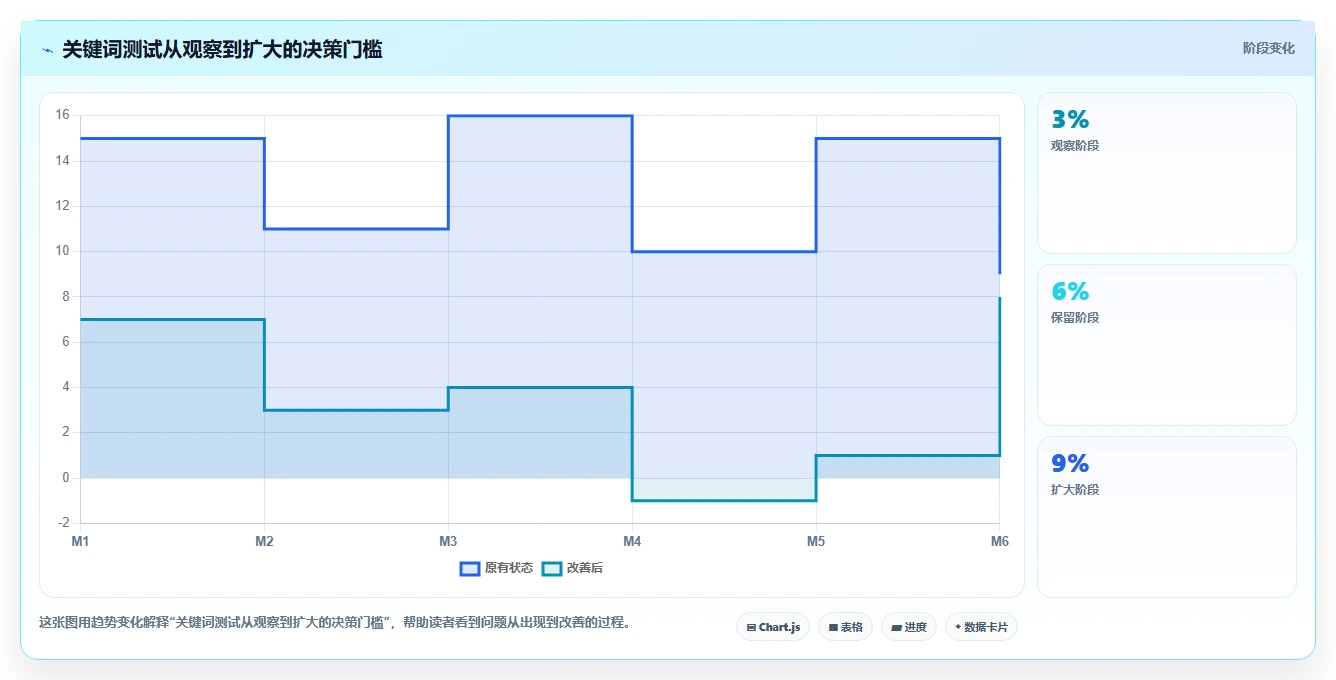The image size is (1336, 680).
Task: Select the 数据卡片 tag chip
Action: pyautogui.click(x=981, y=627)
